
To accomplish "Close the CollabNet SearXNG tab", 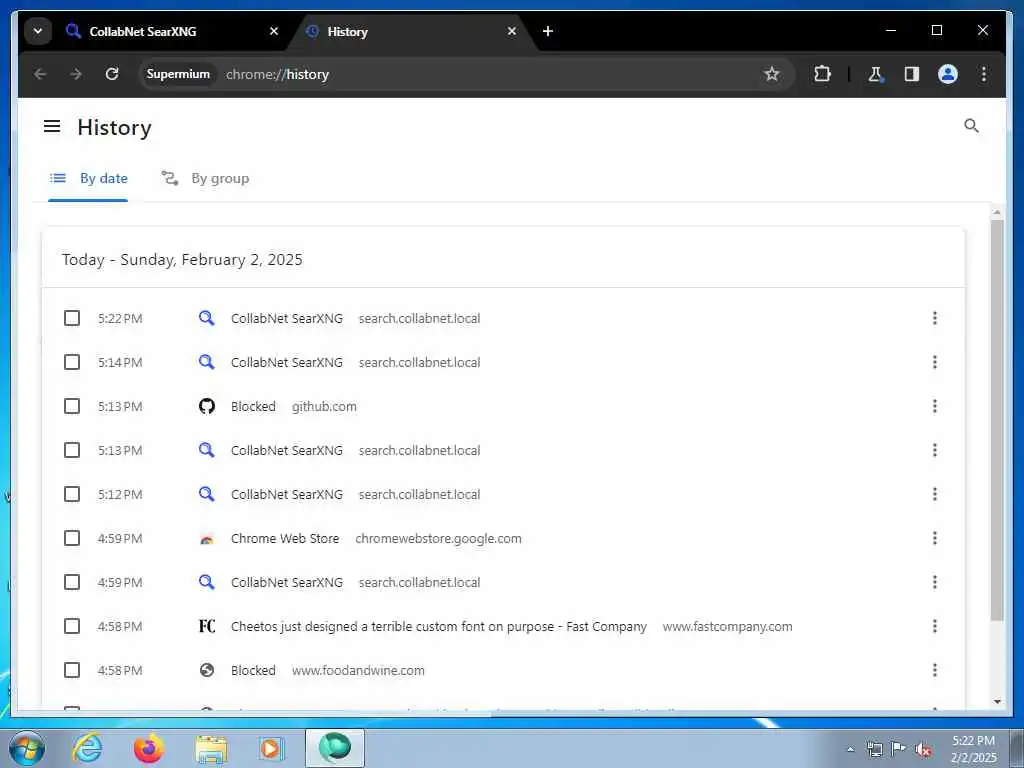I will pos(274,31).
